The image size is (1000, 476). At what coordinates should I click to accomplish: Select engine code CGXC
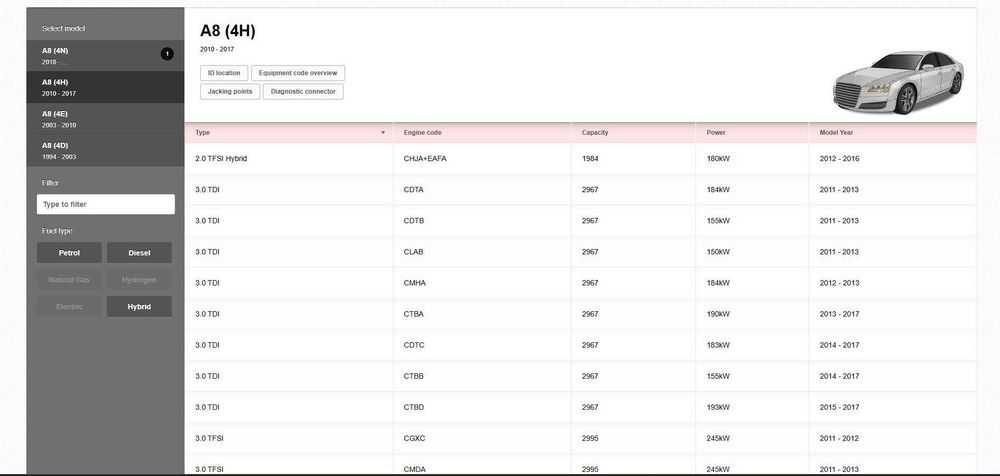pos(415,438)
